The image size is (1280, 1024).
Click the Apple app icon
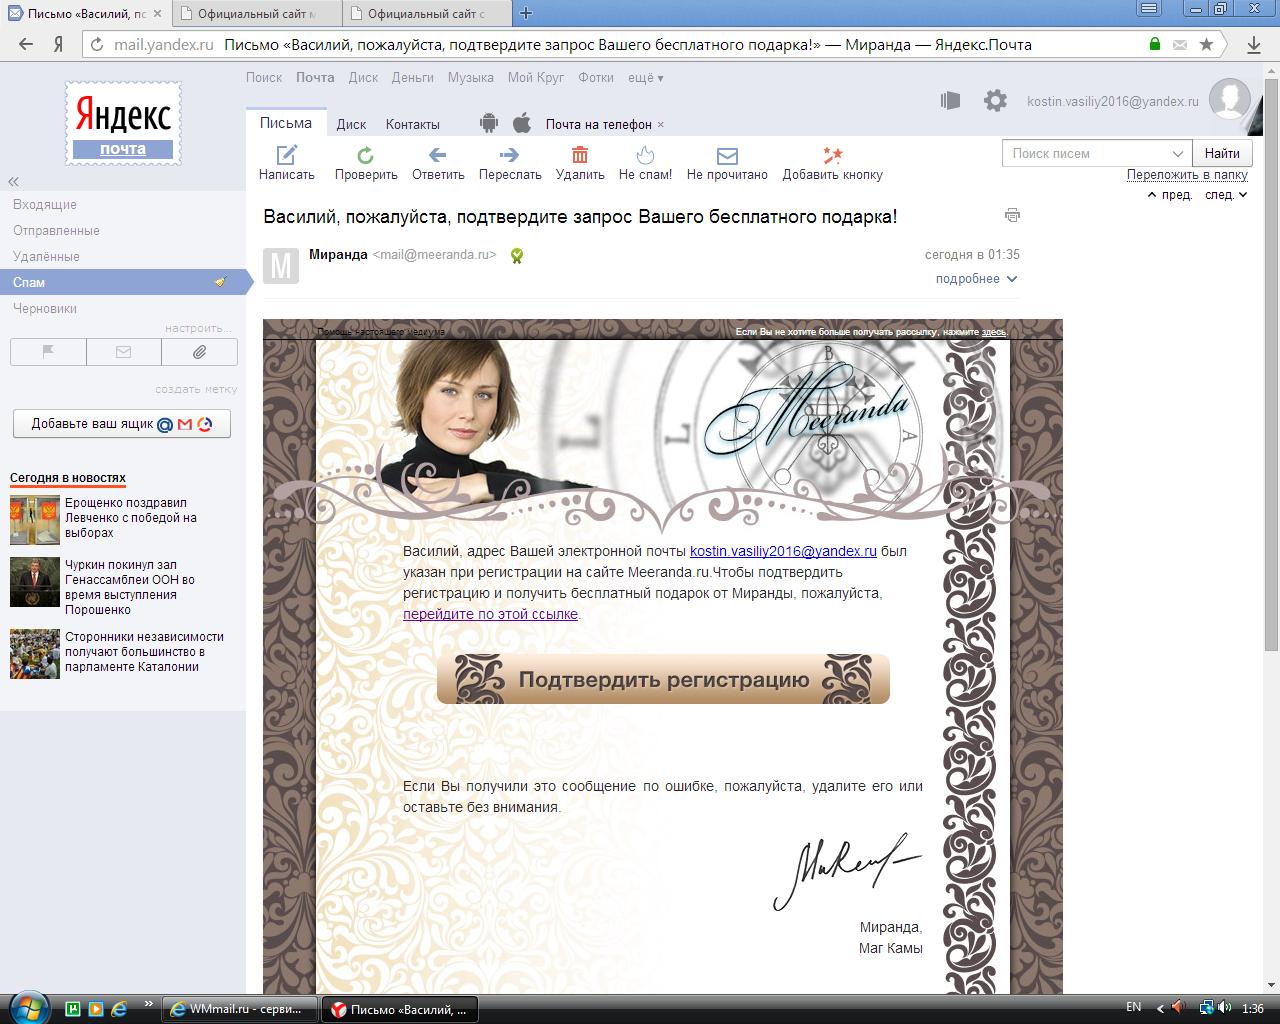click(521, 124)
